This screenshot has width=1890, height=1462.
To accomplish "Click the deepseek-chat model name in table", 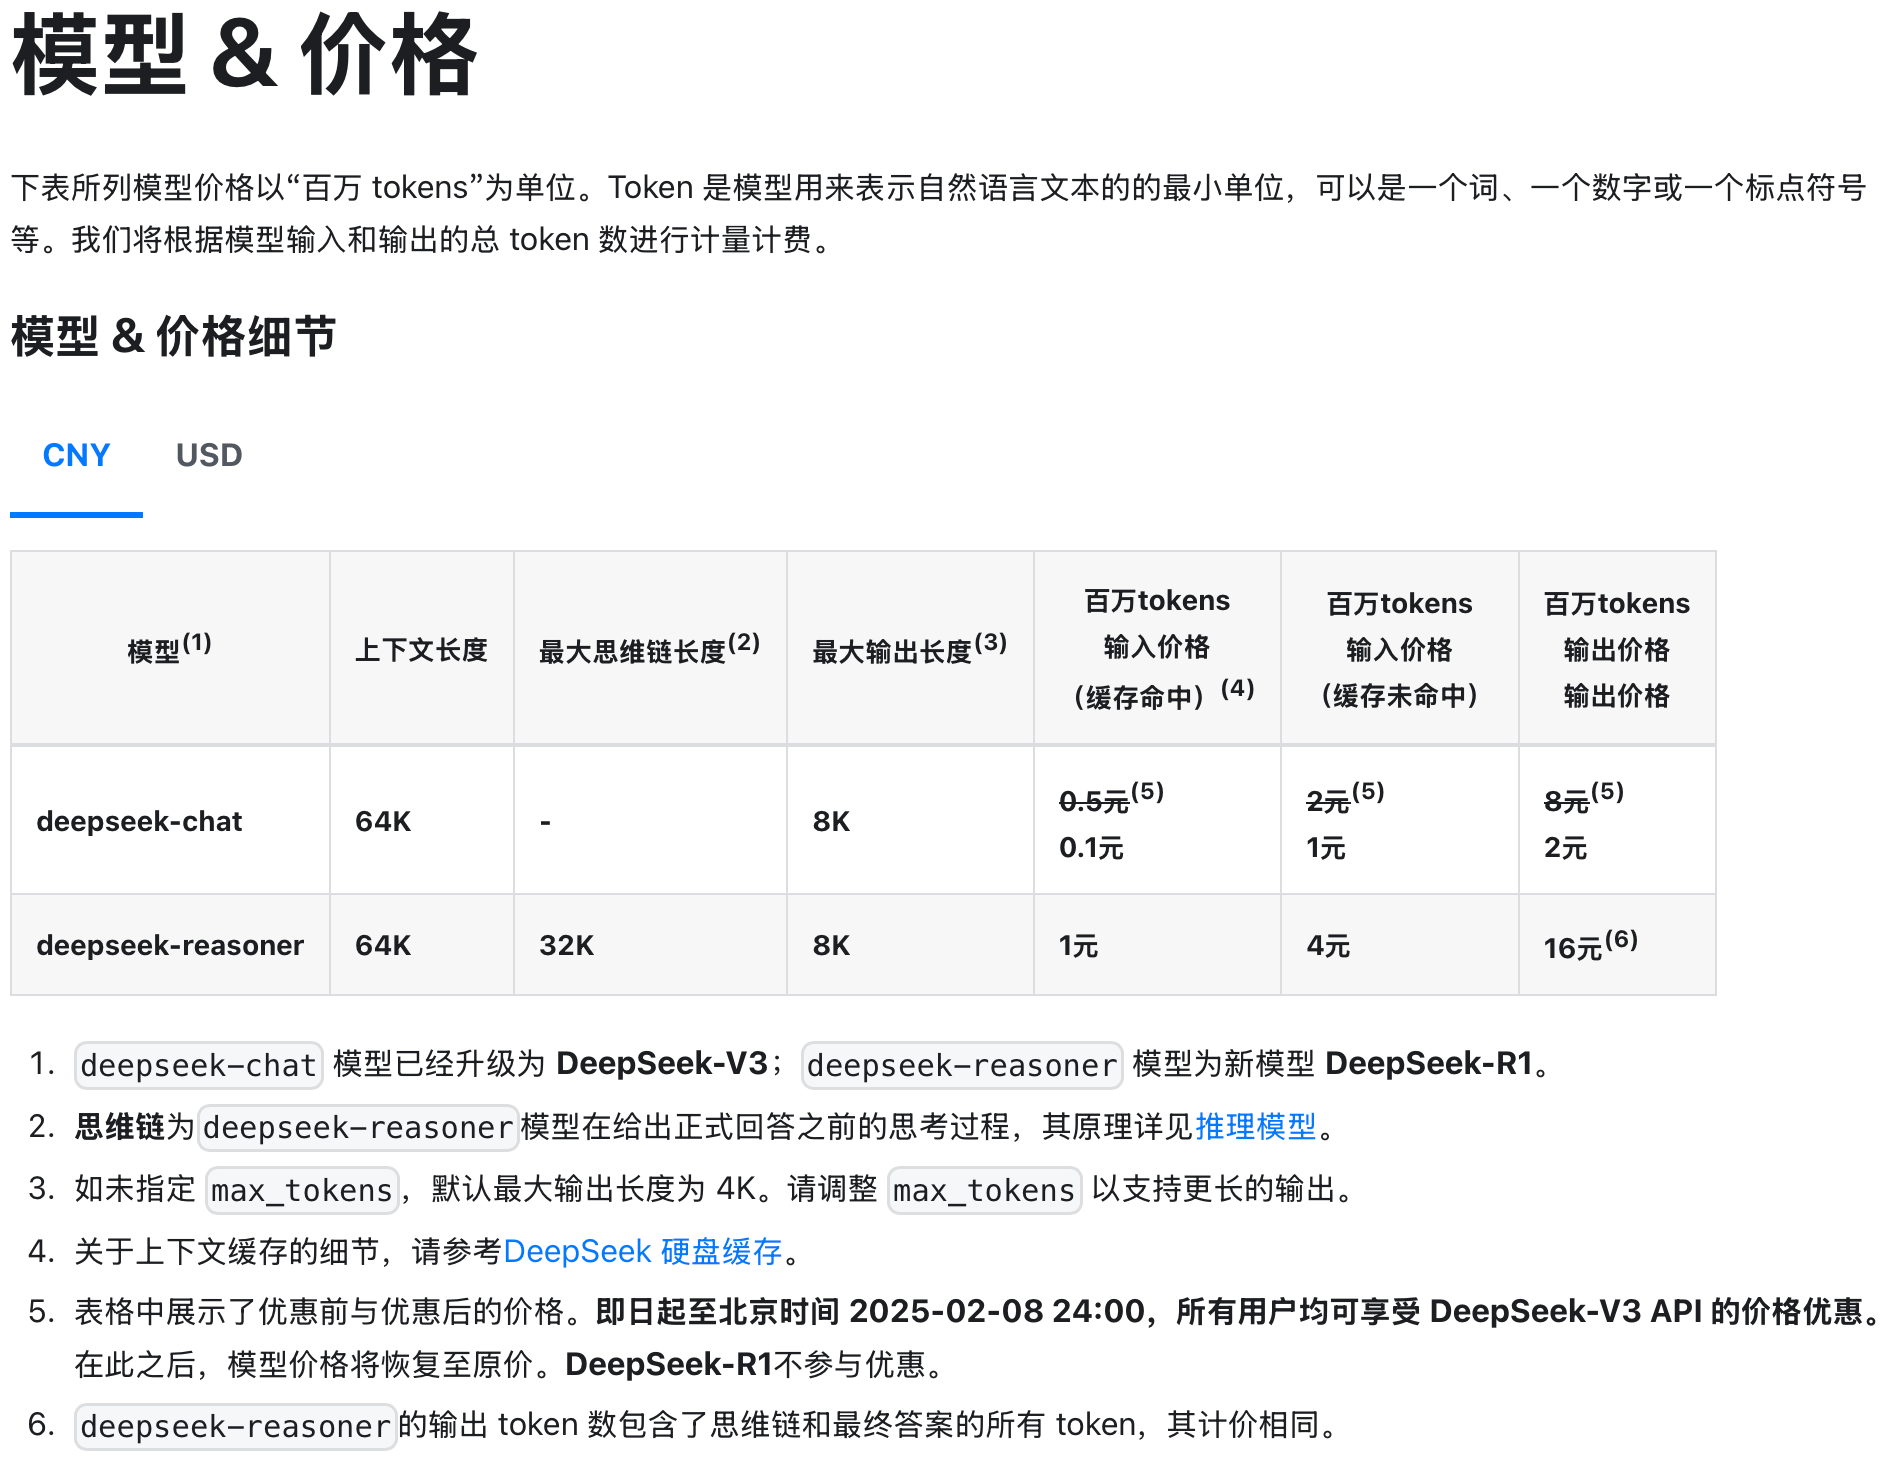I will pos(139,821).
